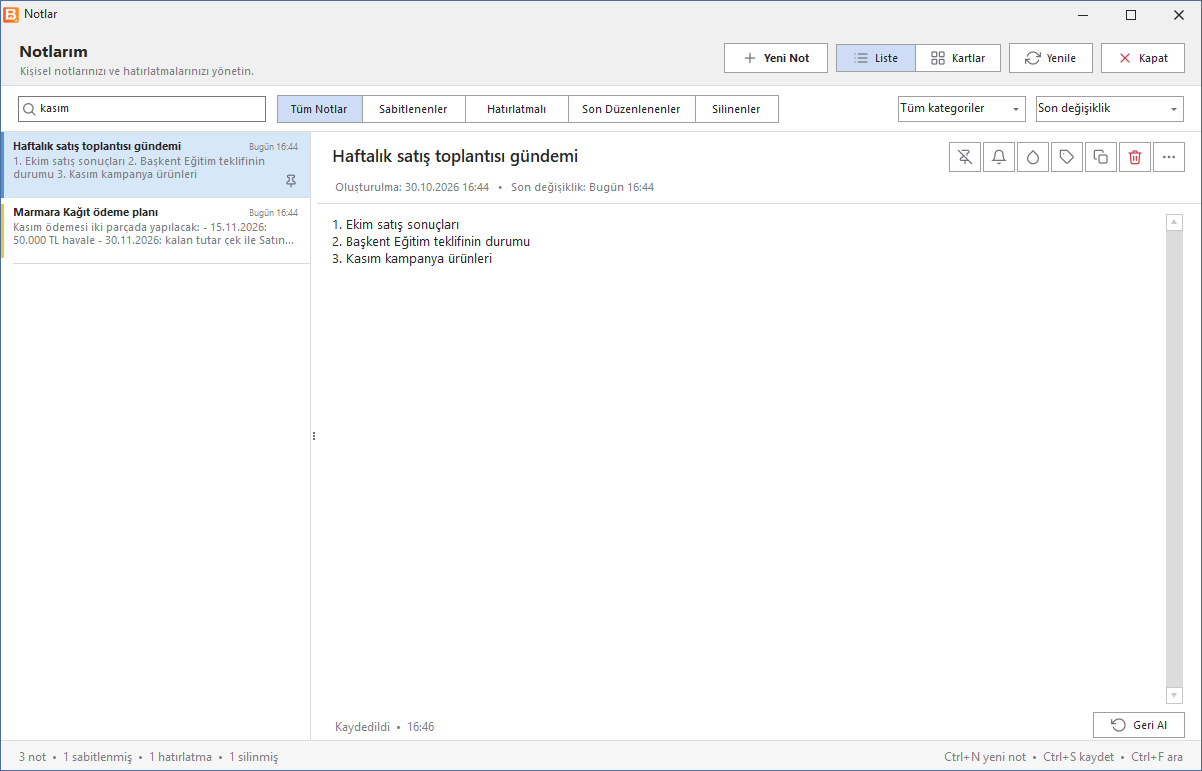The height and width of the screenshot is (771, 1202).
Task: Click '1 sabitlenmiş' in the status bar
Action: point(98,757)
